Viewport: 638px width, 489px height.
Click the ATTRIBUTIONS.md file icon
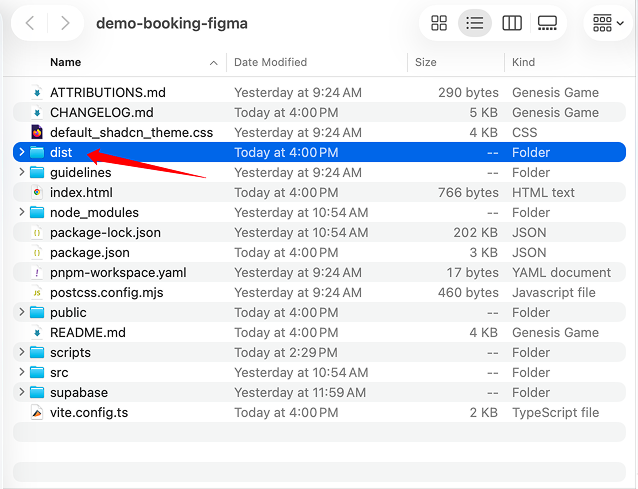coord(37,92)
